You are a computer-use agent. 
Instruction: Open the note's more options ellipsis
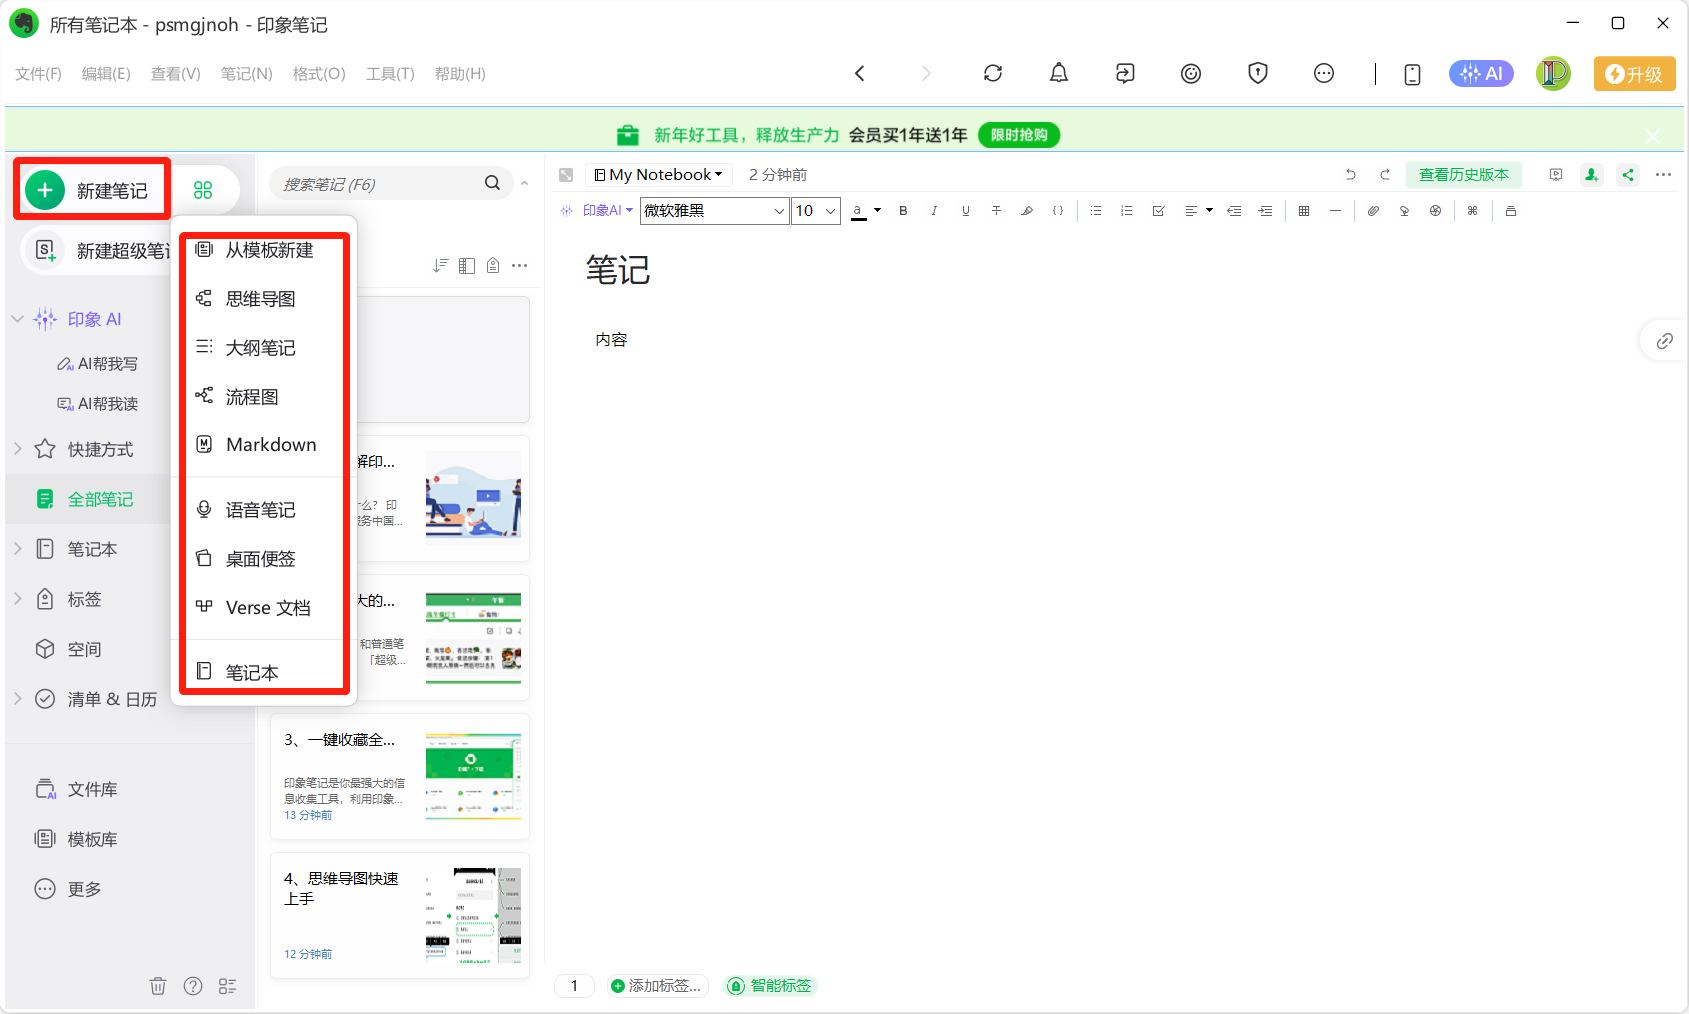click(1664, 175)
